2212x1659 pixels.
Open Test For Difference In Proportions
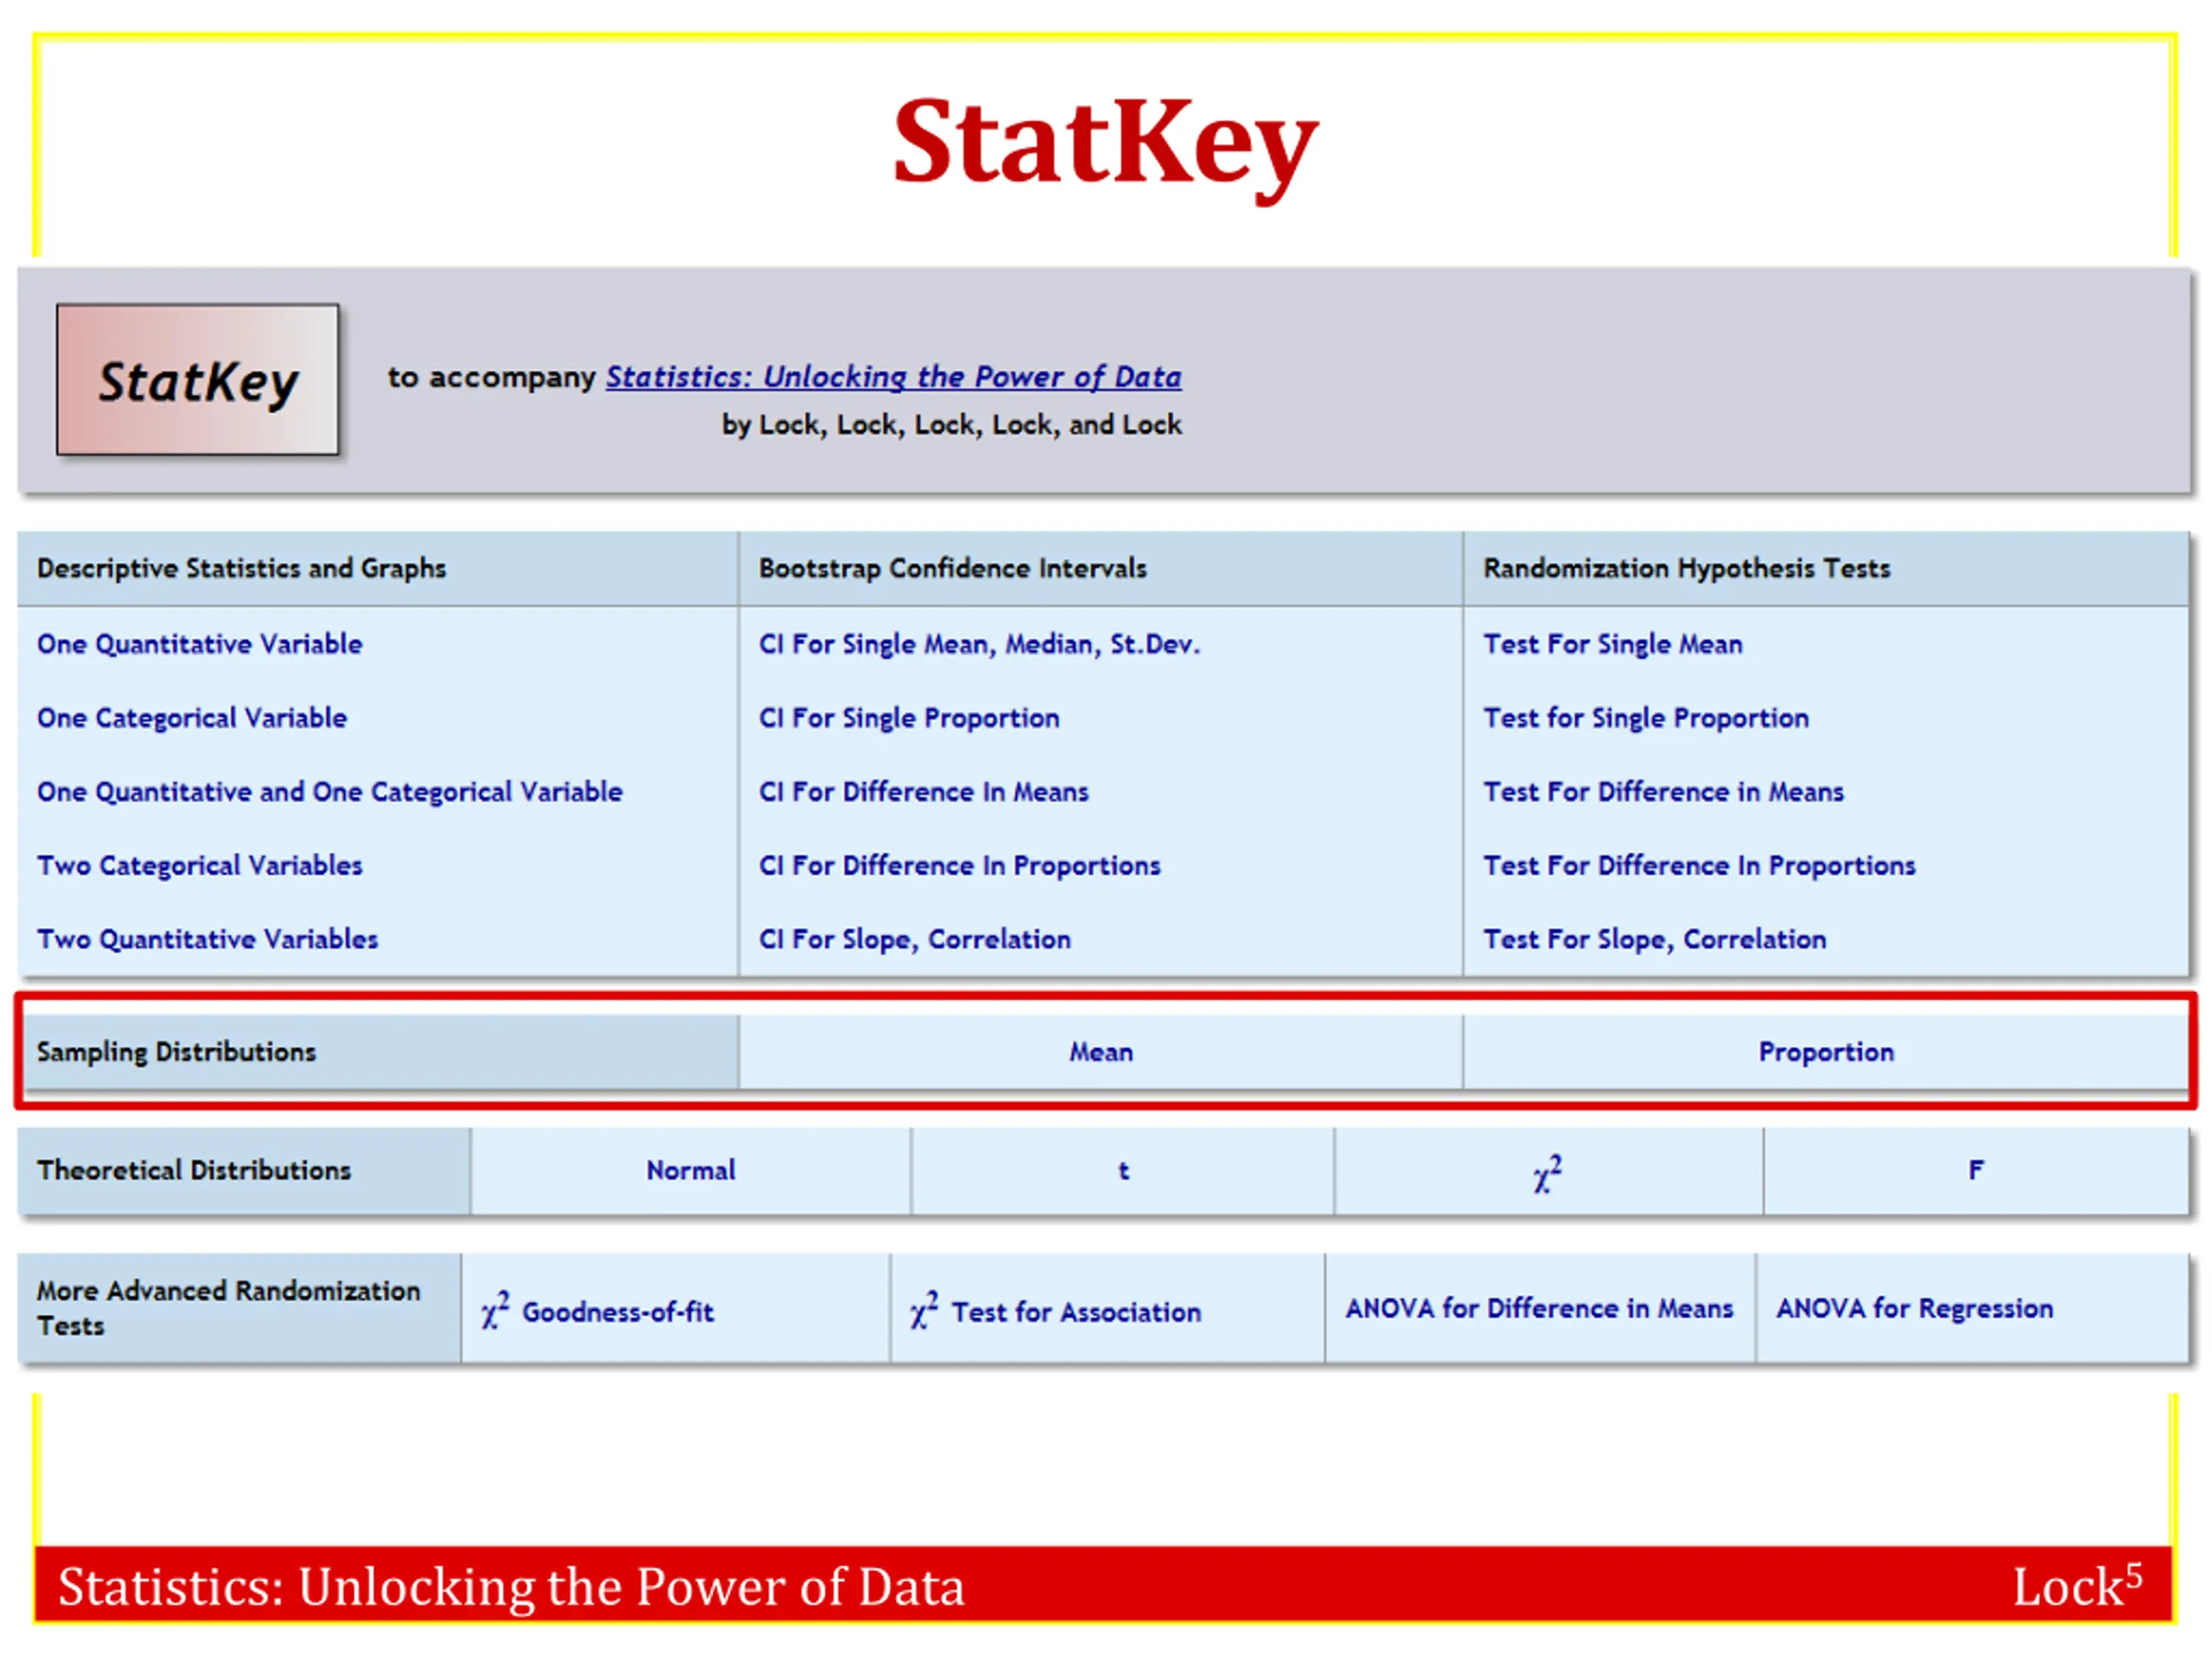[x=1699, y=865]
